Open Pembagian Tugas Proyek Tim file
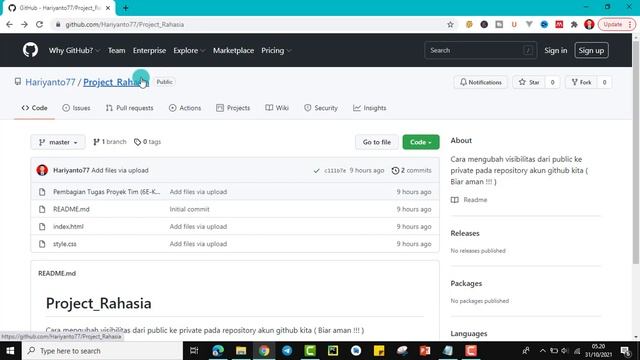 coord(107,191)
